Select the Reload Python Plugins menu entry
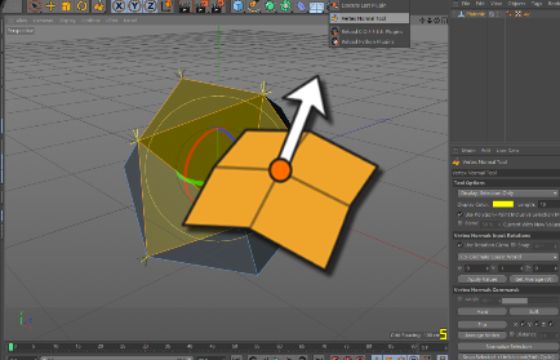Image resolution: width=560 pixels, height=360 pixels. (x=369, y=42)
